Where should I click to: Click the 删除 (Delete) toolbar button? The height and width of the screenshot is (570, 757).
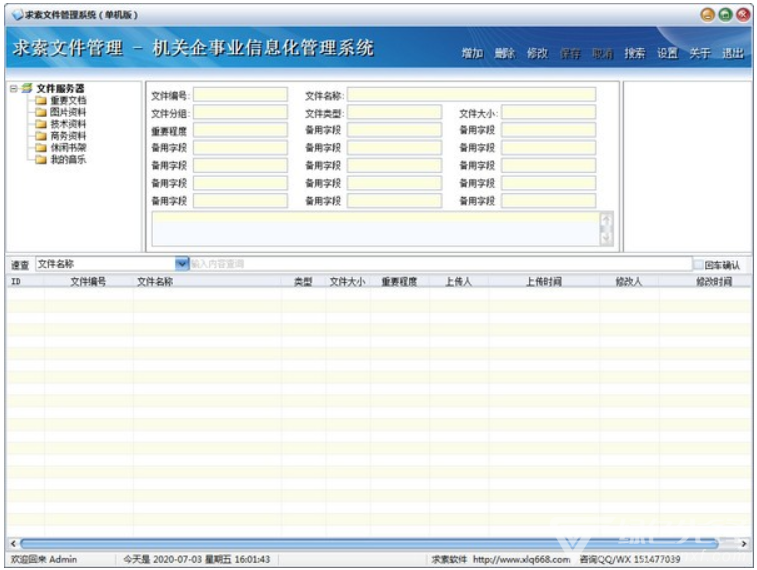505,53
